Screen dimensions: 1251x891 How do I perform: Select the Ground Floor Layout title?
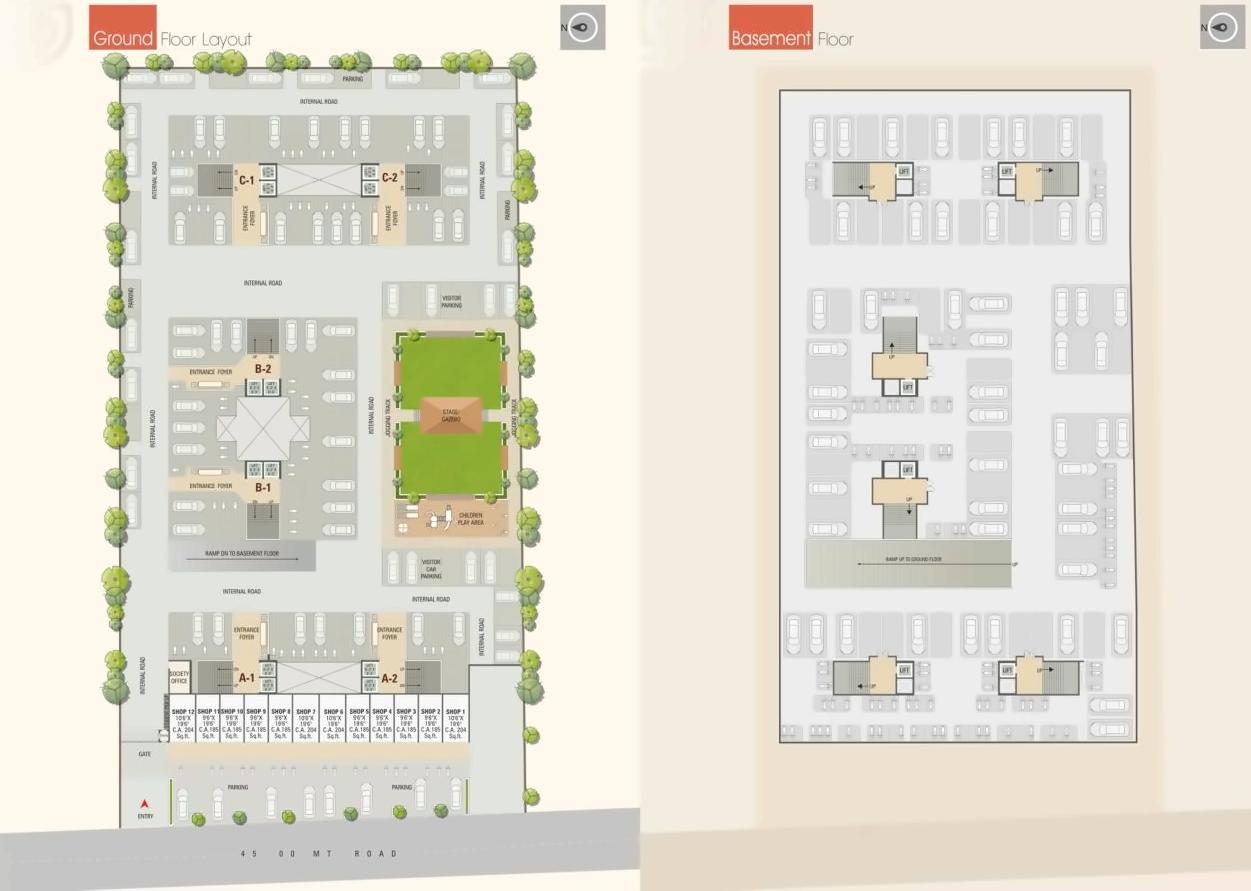170,37
